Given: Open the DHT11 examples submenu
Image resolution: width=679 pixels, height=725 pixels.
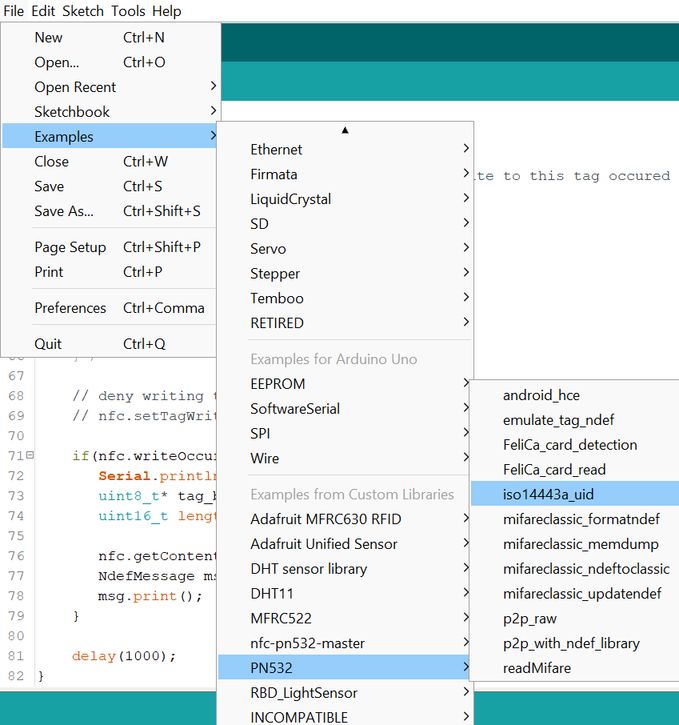Looking at the screenshot, I should tap(345, 594).
